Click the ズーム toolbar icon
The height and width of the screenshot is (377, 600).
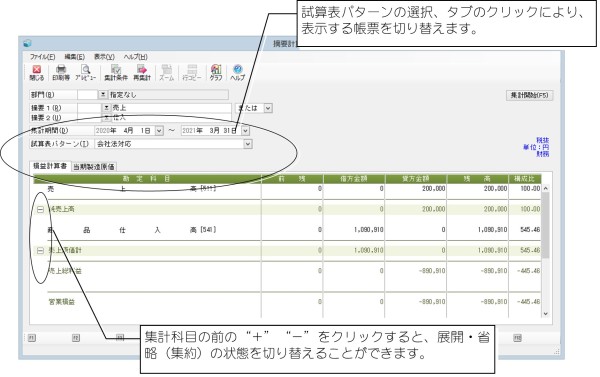tap(166, 73)
